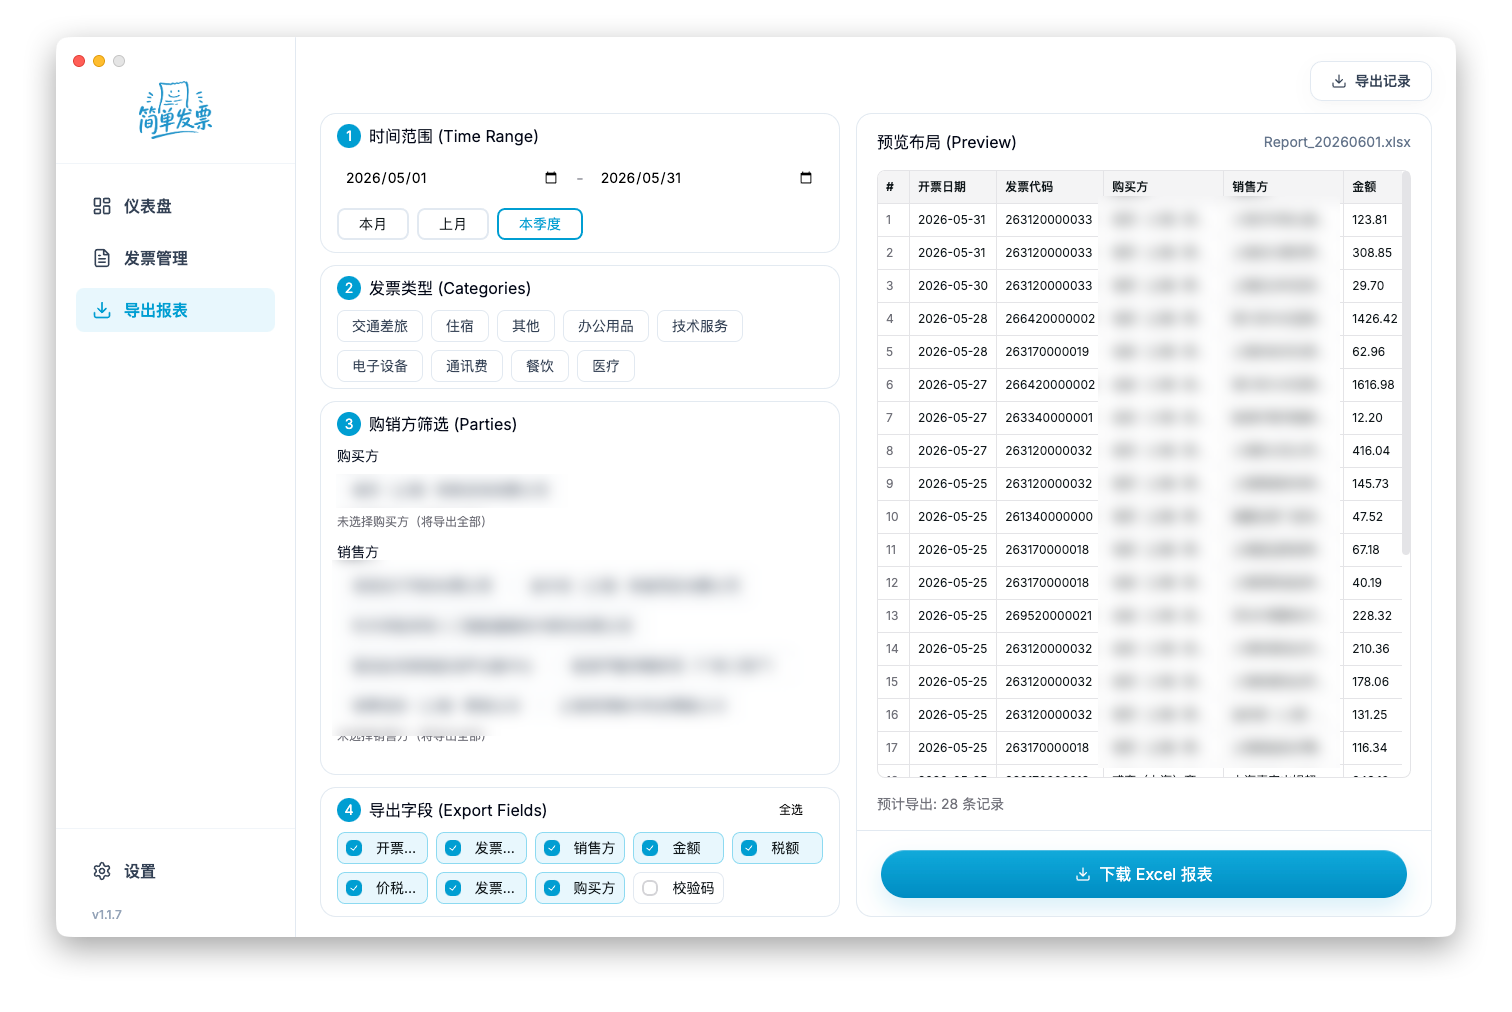Check the 校验码 export field
The width and height of the screenshot is (1512, 1012).
[x=679, y=888]
